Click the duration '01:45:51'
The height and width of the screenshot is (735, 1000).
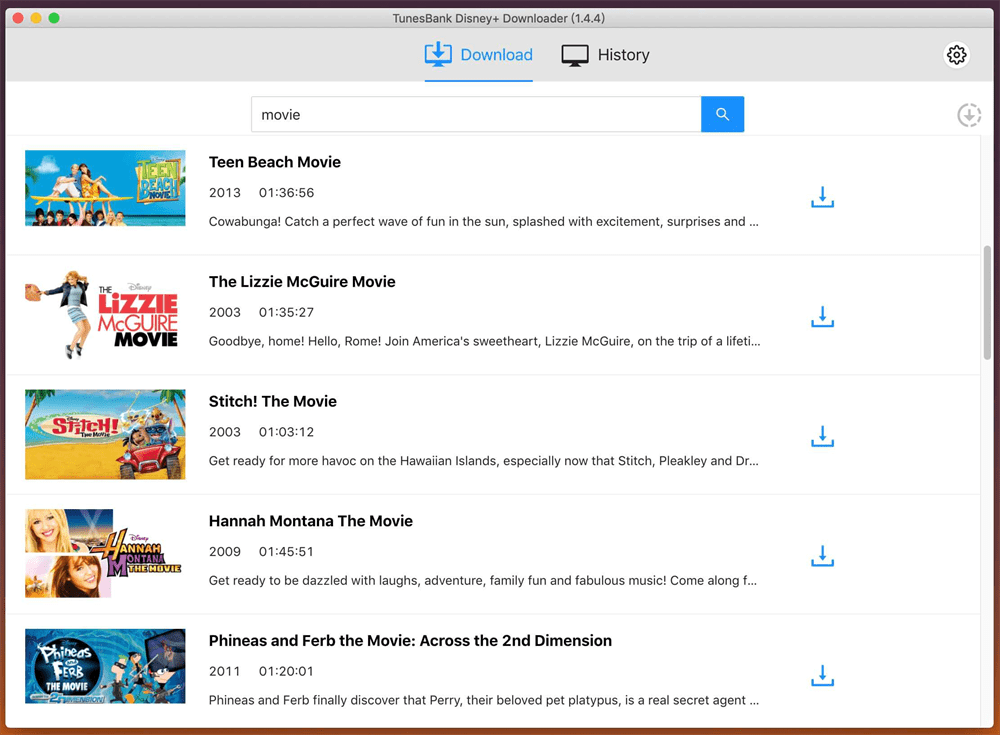pos(286,551)
